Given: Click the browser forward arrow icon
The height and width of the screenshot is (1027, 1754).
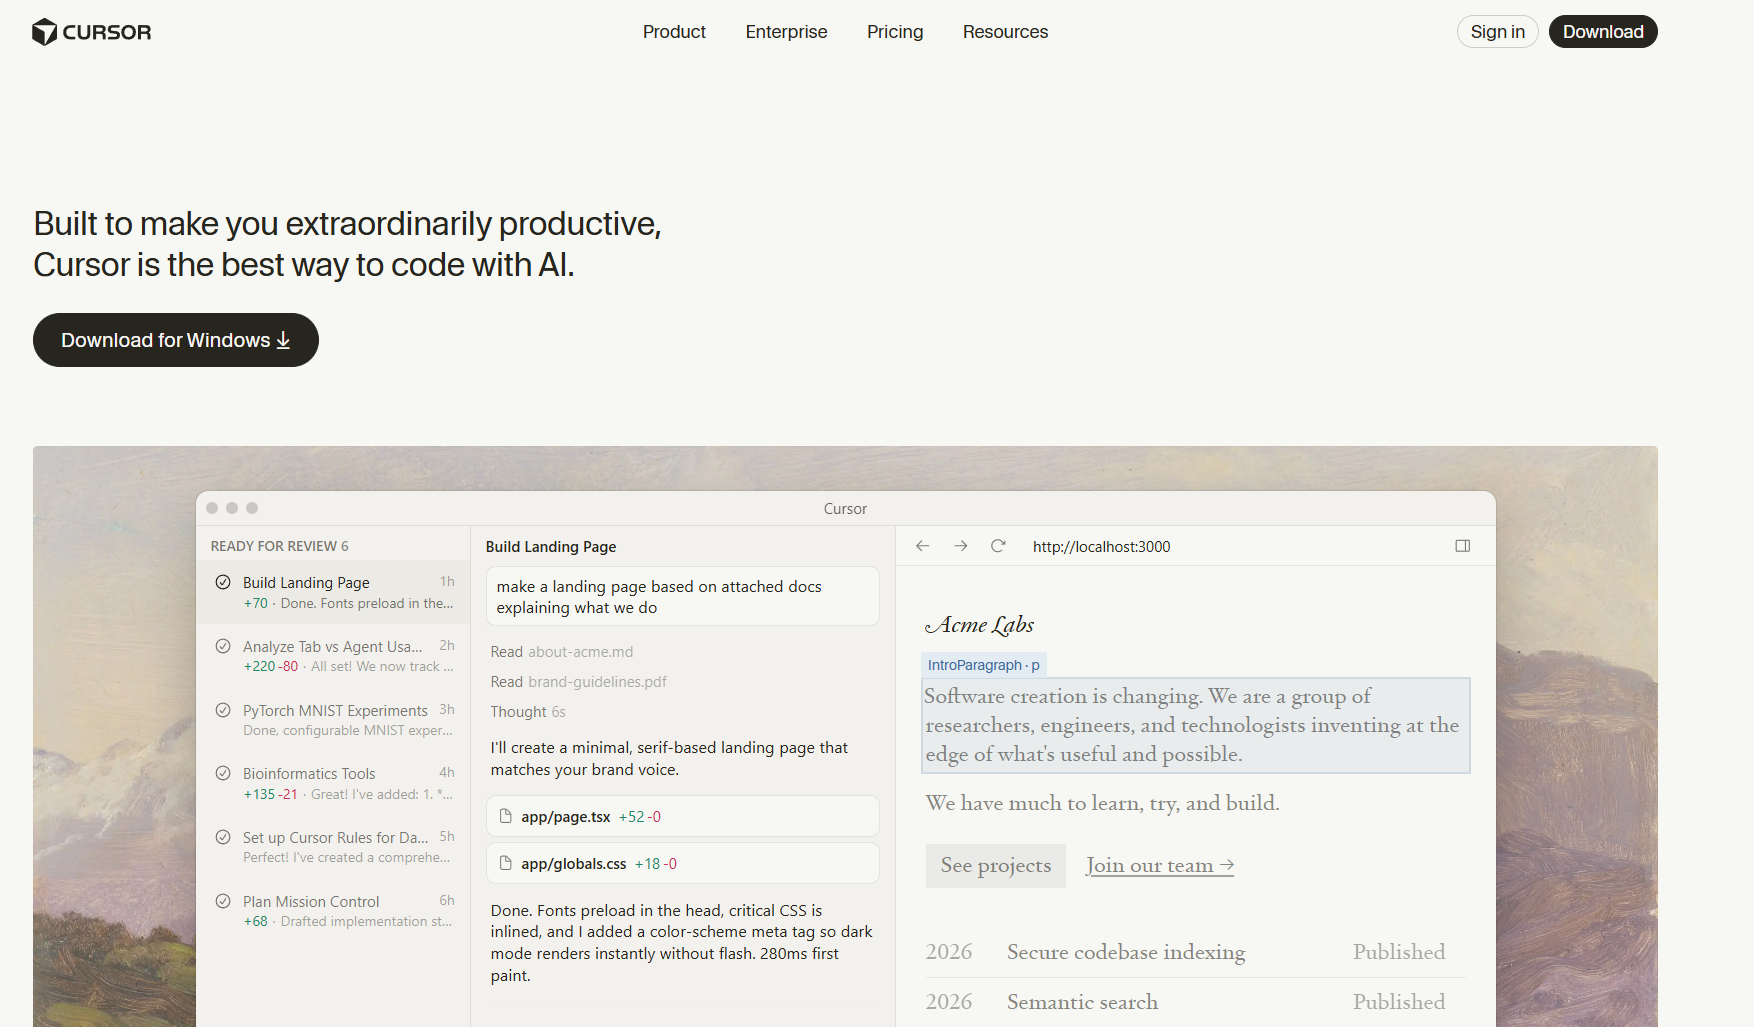Looking at the screenshot, I should [960, 546].
